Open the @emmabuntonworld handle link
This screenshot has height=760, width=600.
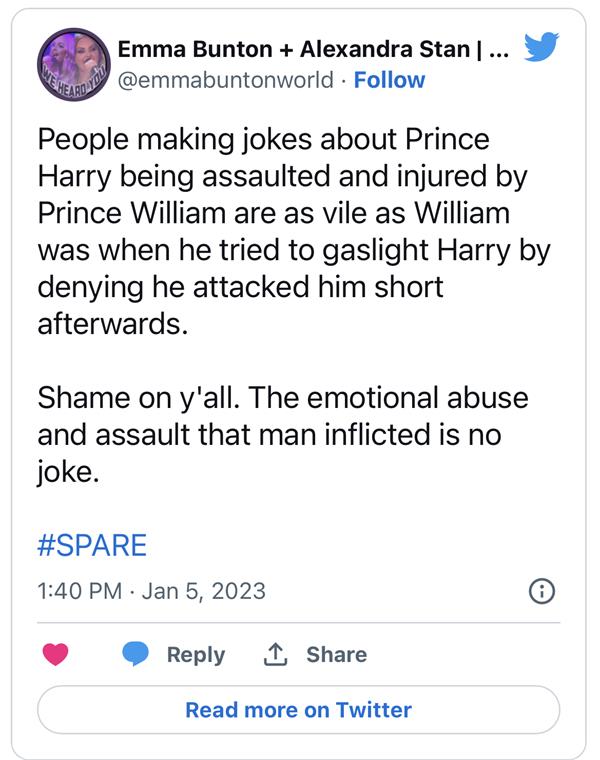coord(227,80)
